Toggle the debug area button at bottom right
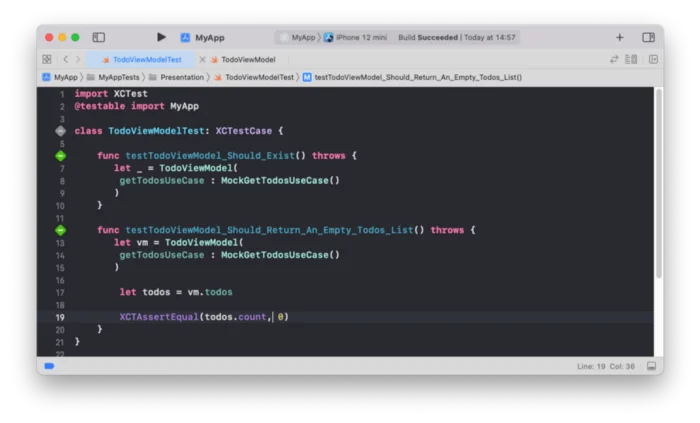This screenshot has height=423, width=700. click(x=651, y=366)
